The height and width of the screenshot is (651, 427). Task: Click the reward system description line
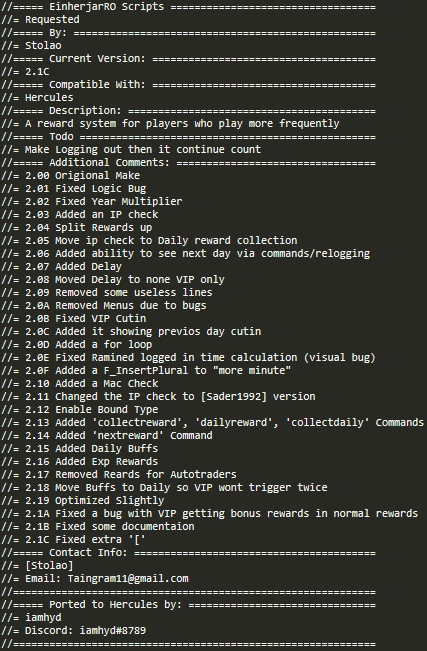pyautogui.click(x=170, y=124)
